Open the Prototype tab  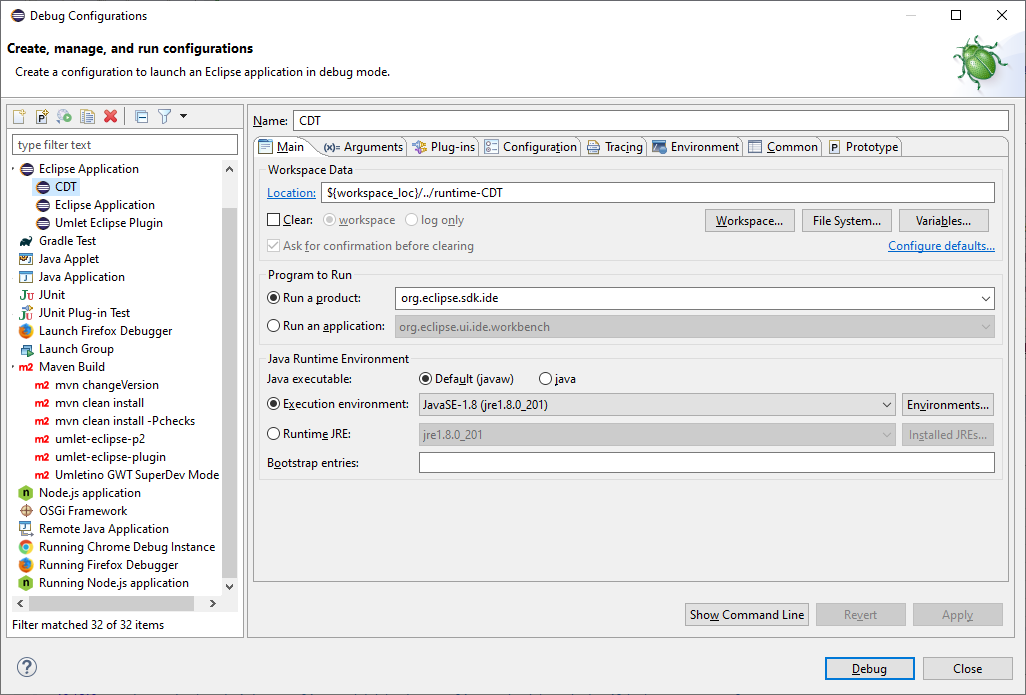click(863, 147)
